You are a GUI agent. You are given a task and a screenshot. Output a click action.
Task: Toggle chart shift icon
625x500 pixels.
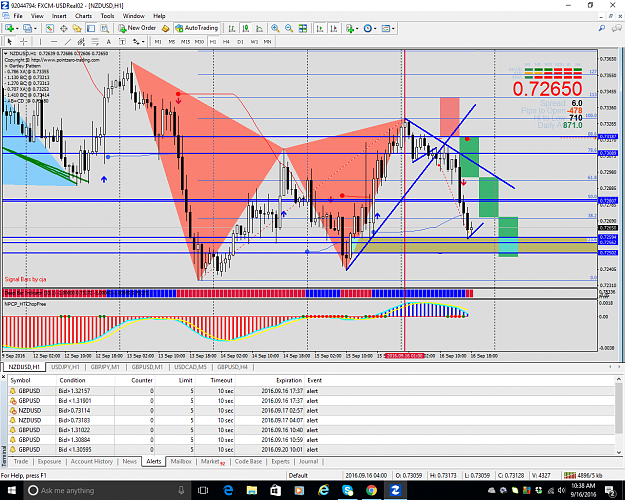pos(334,28)
